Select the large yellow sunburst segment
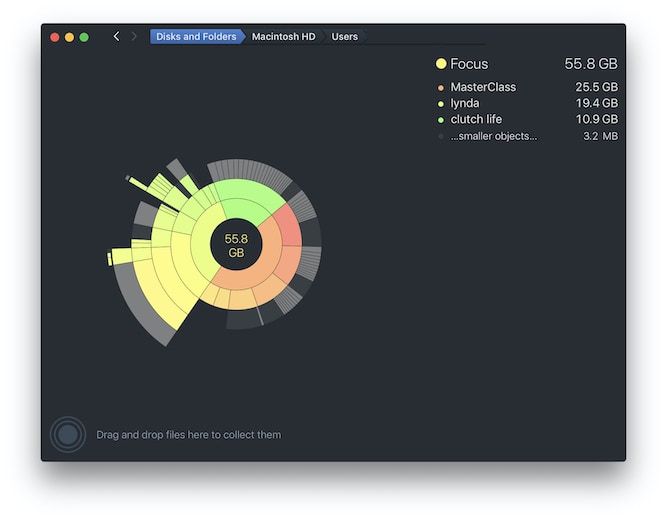 click(x=160, y=290)
